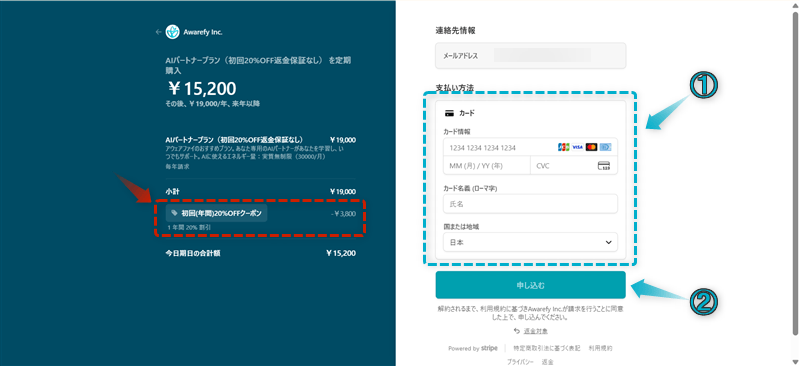Click the refund arrow icon beside 返金対象
The image size is (800, 366).
(x=517, y=331)
